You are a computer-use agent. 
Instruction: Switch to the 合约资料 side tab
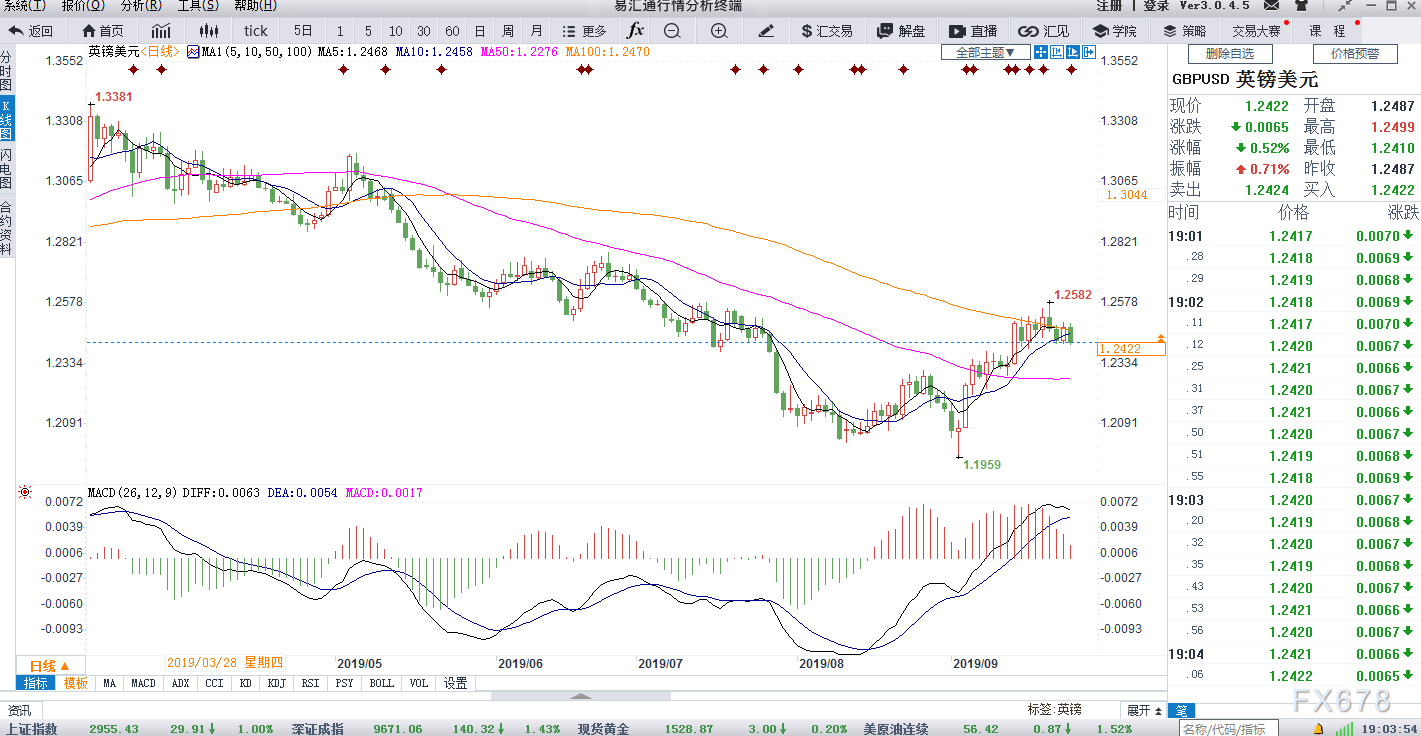pyautogui.click(x=7, y=228)
